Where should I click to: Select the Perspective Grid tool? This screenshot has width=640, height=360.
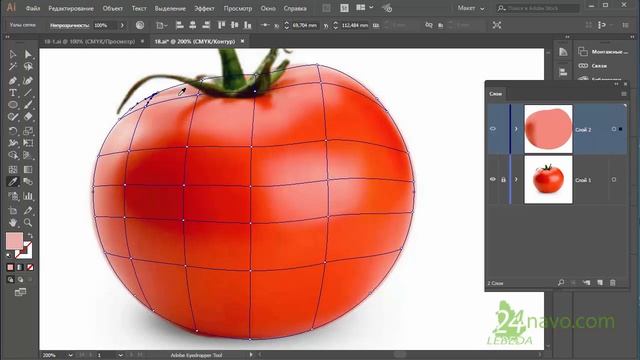[x=28, y=155]
